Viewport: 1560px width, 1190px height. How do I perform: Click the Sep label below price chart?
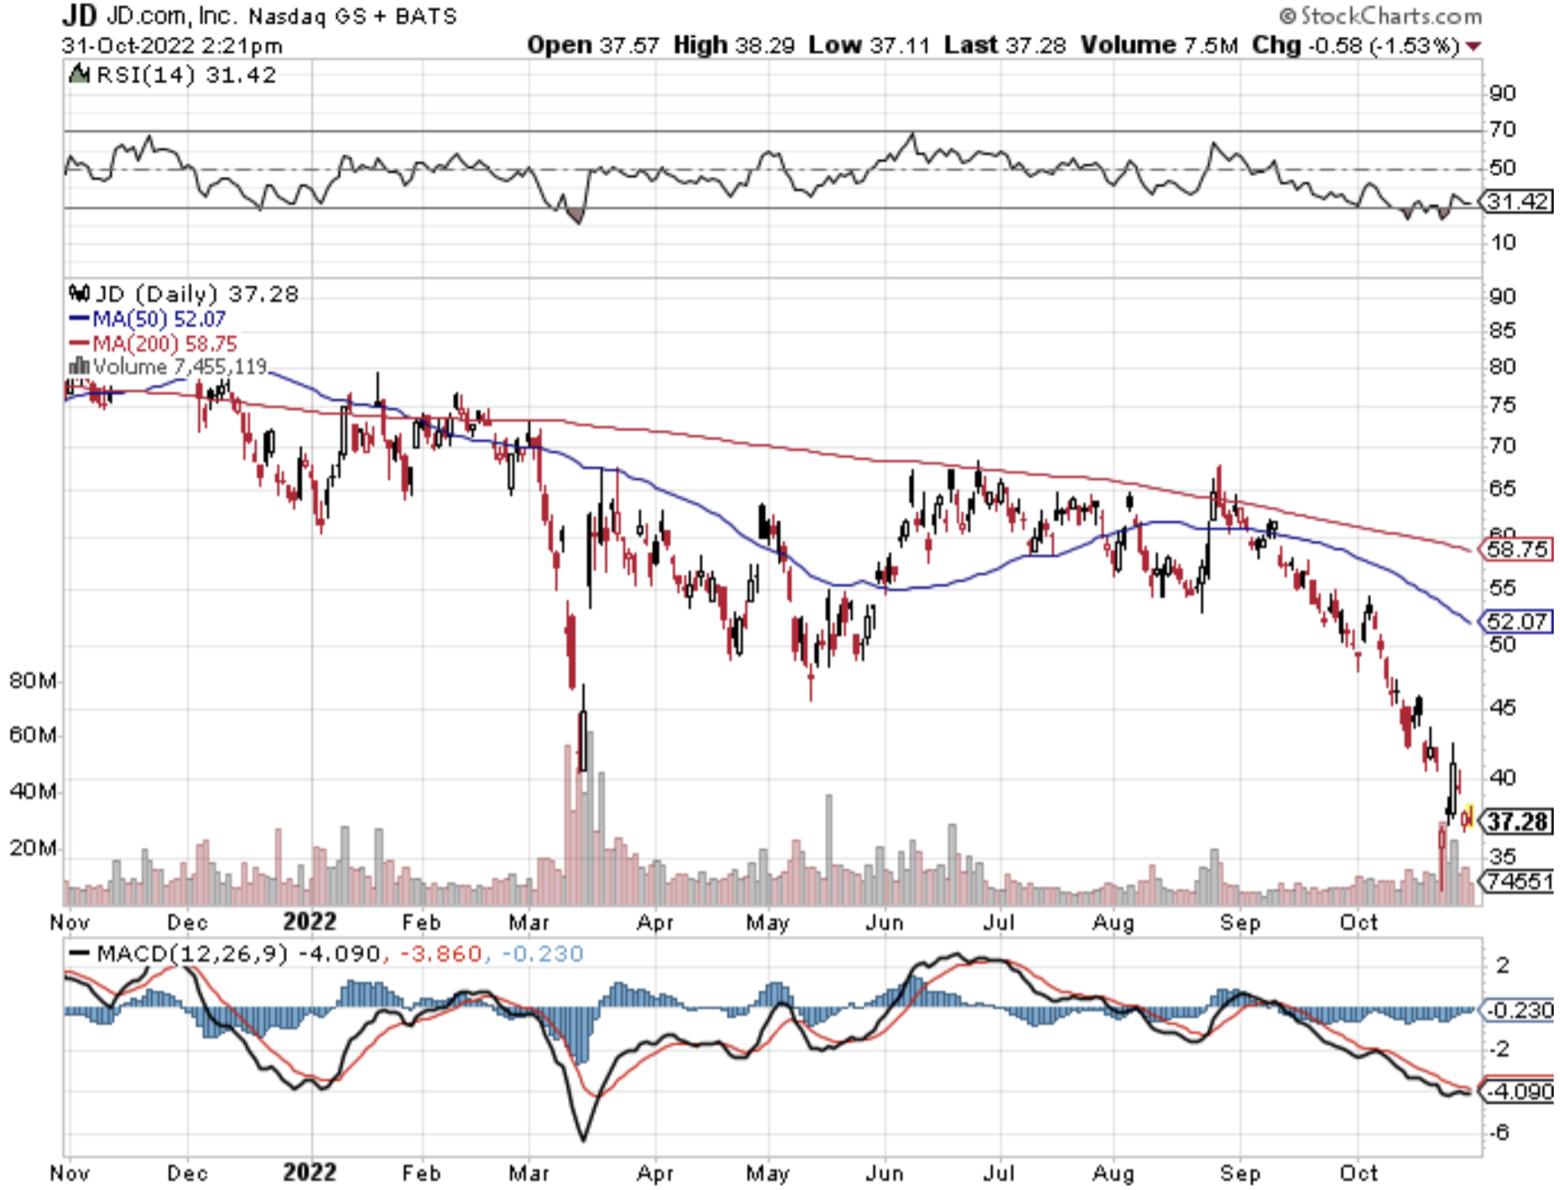point(1240,922)
